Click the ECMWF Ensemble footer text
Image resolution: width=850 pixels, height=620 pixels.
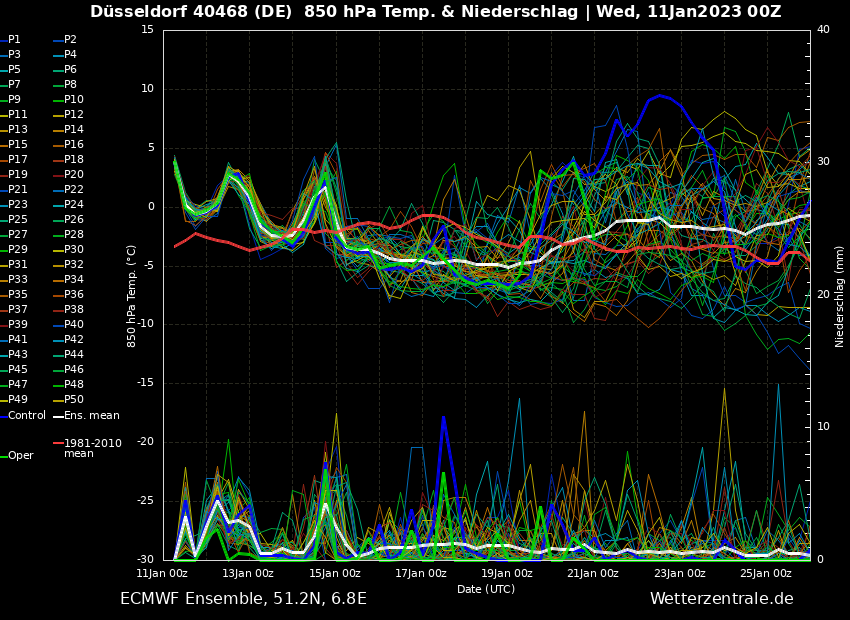[243, 599]
